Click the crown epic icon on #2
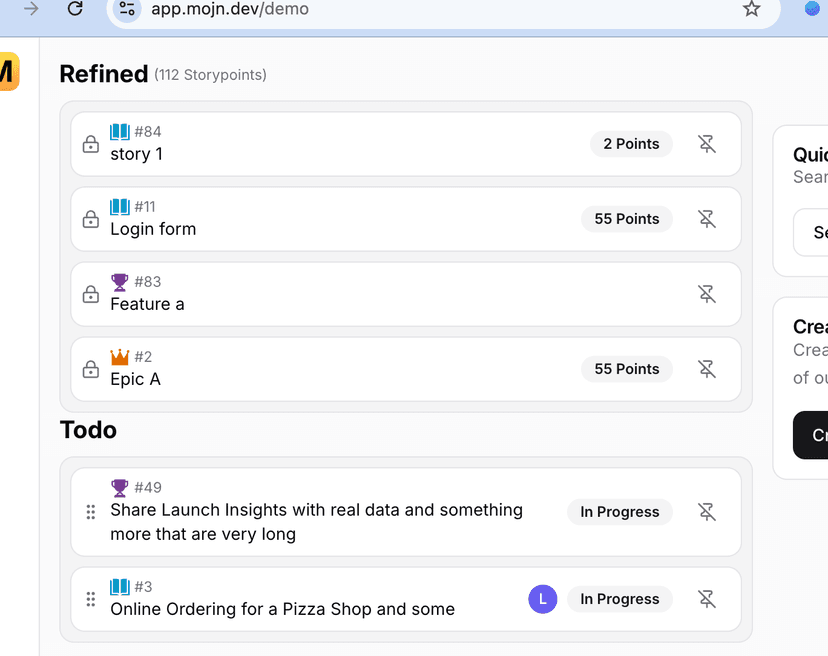 pyautogui.click(x=120, y=357)
